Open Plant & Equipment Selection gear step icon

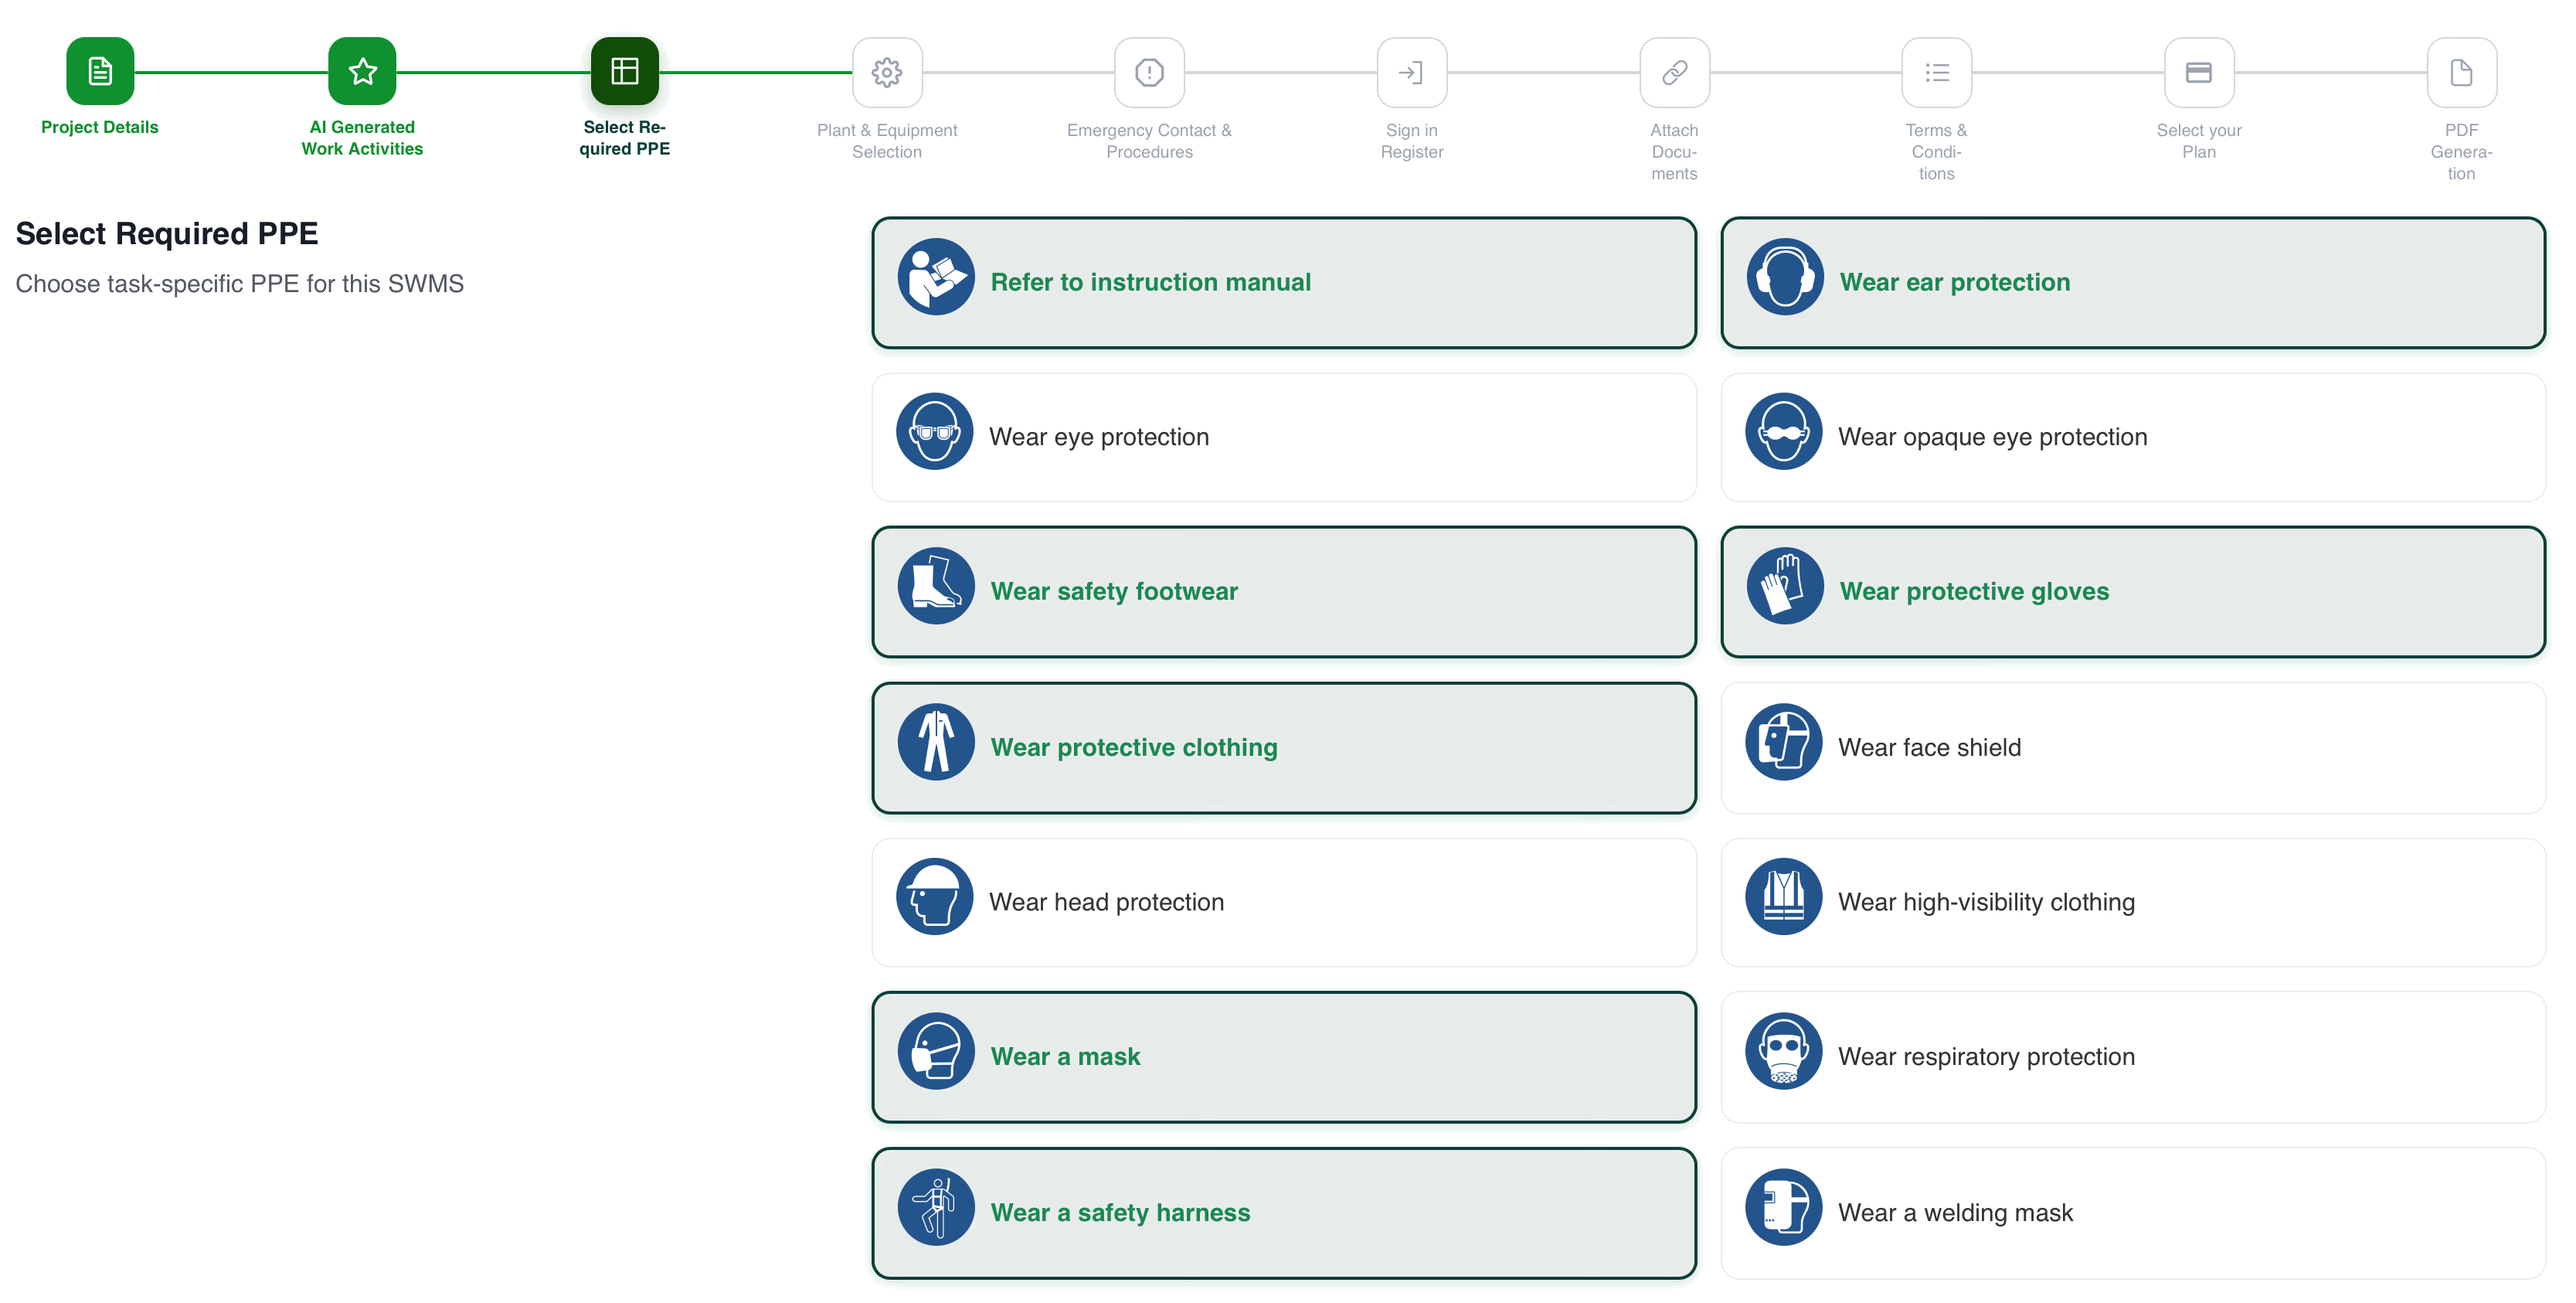(887, 72)
